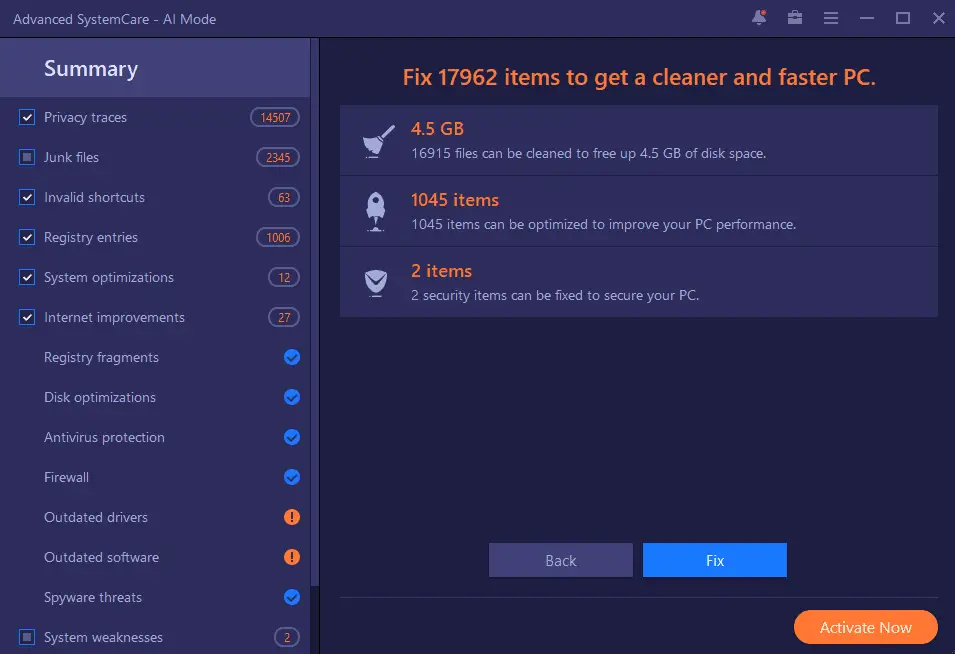Click the 2 security items description

pyautogui.click(x=555, y=295)
